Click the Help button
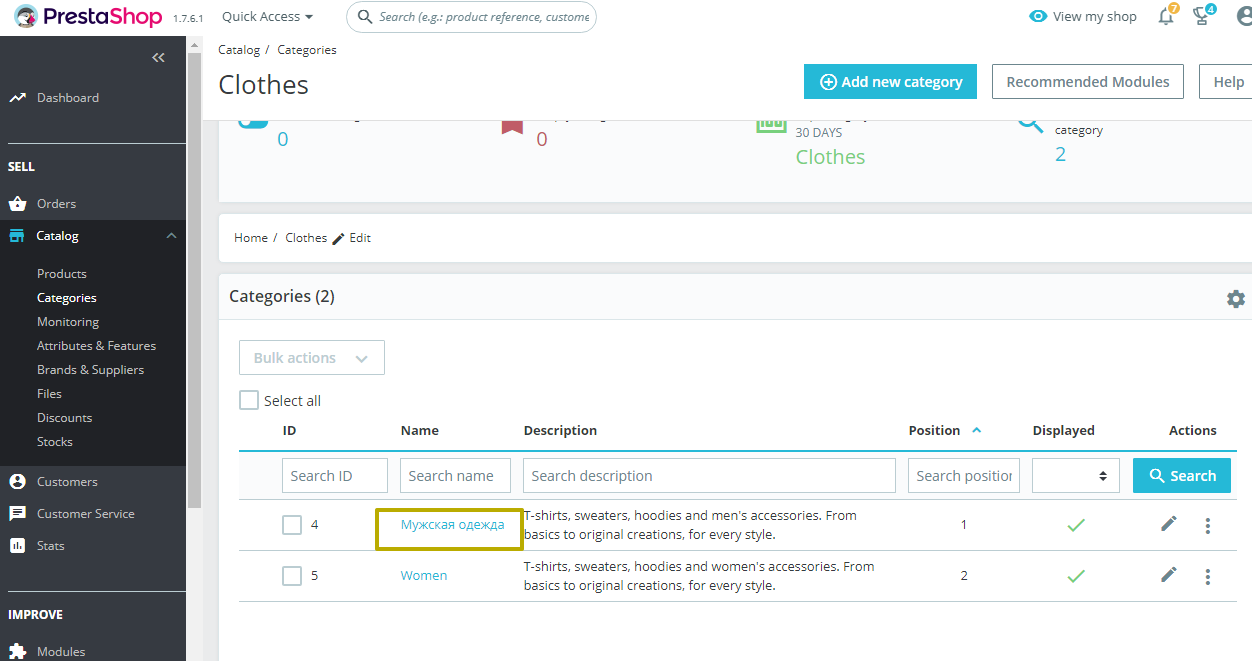The image size is (1252, 661). click(1228, 82)
